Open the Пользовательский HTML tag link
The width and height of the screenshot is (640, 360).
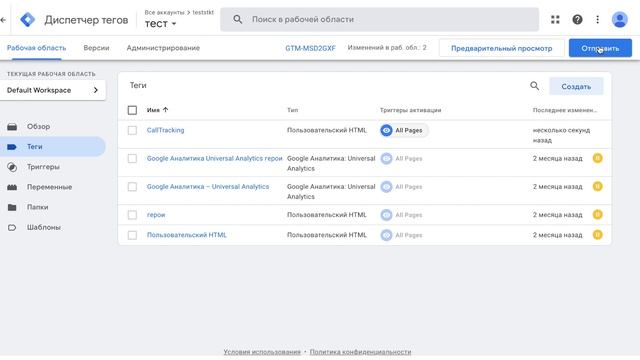click(187, 235)
